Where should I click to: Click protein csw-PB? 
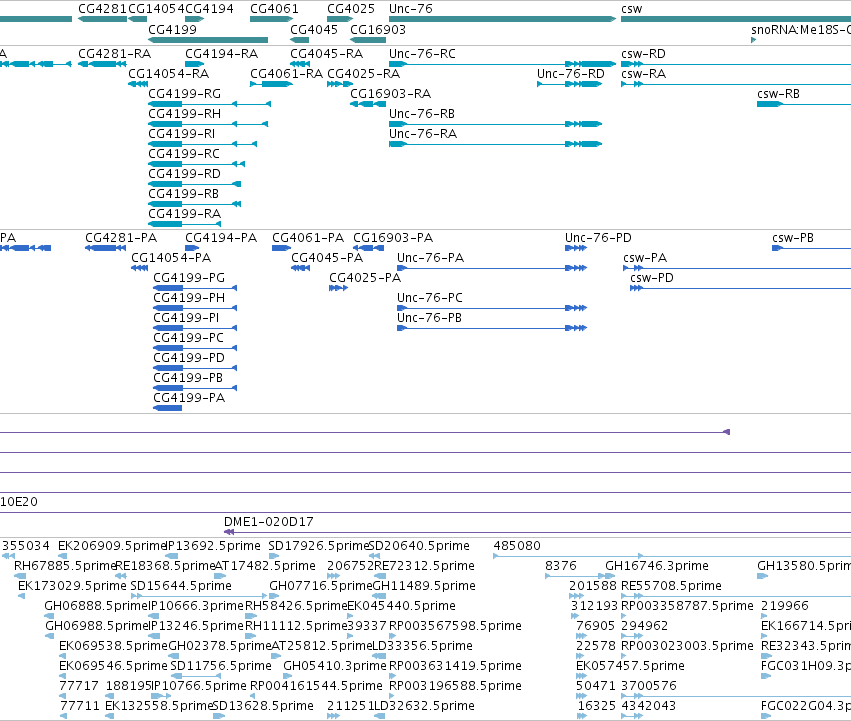811,248
